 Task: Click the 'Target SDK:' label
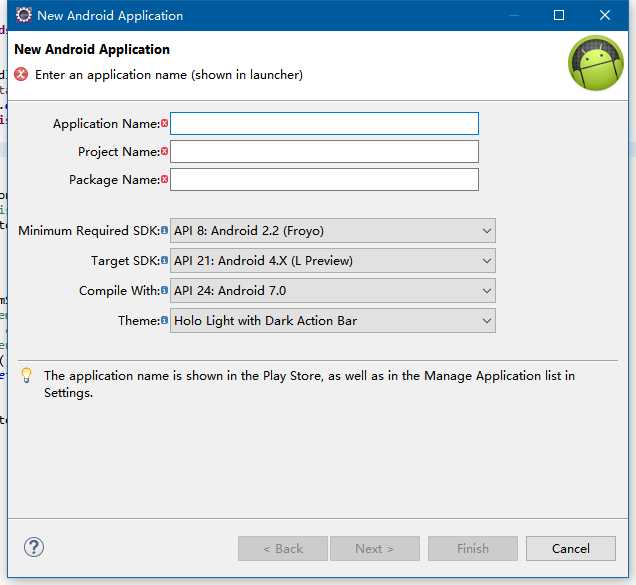125,260
